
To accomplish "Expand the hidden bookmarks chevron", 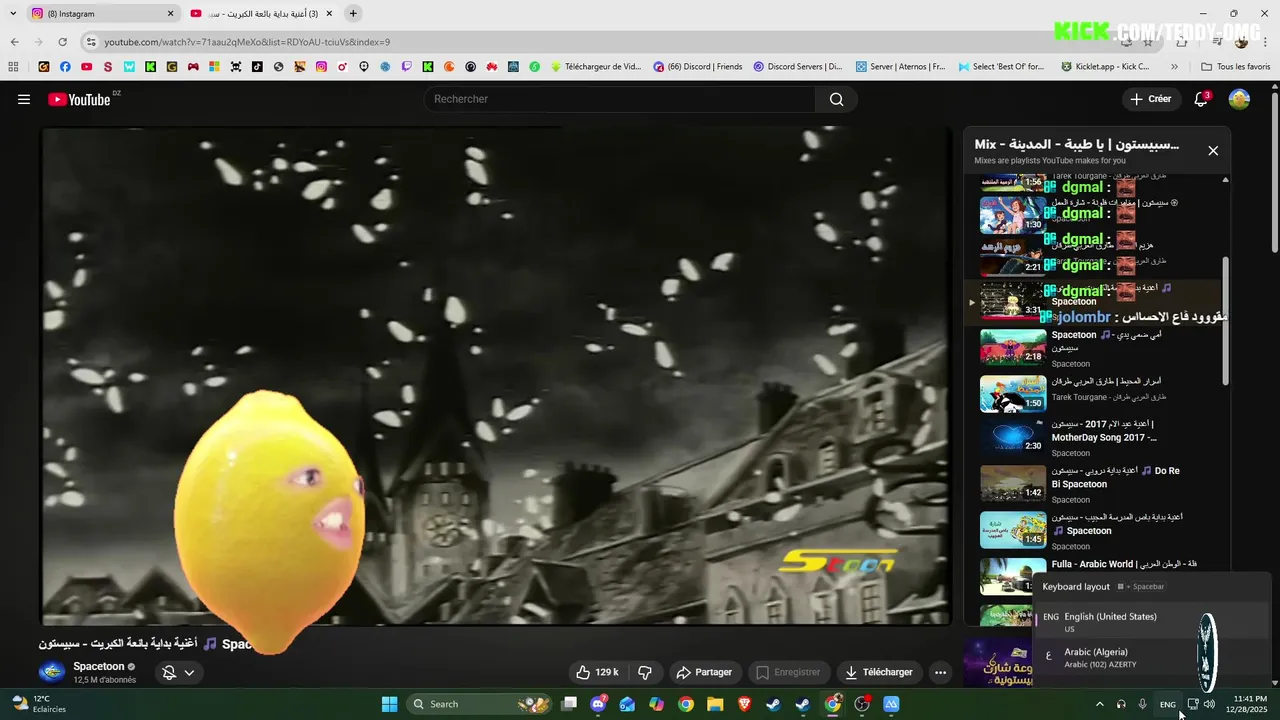I will [1174, 67].
